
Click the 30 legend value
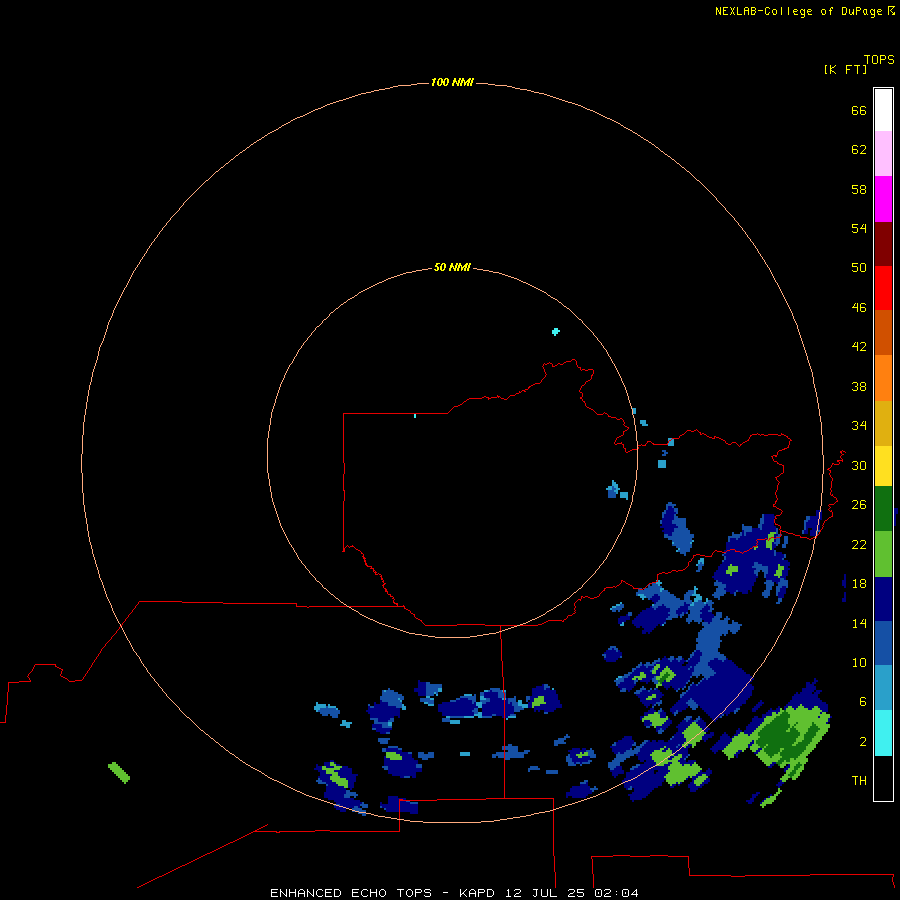[859, 465]
